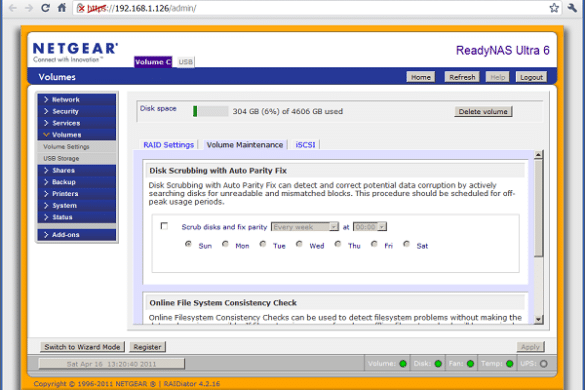The height and width of the screenshot is (390, 585).
Task: Click the 'Disk Scrubbing with Auto Parity Fix' heading
Action: (218, 171)
